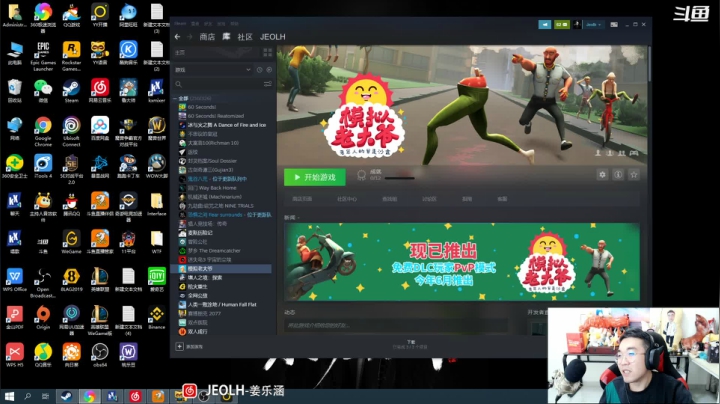Go back with the Steam back arrow
720x404 pixels.
pyautogui.click(x=178, y=37)
